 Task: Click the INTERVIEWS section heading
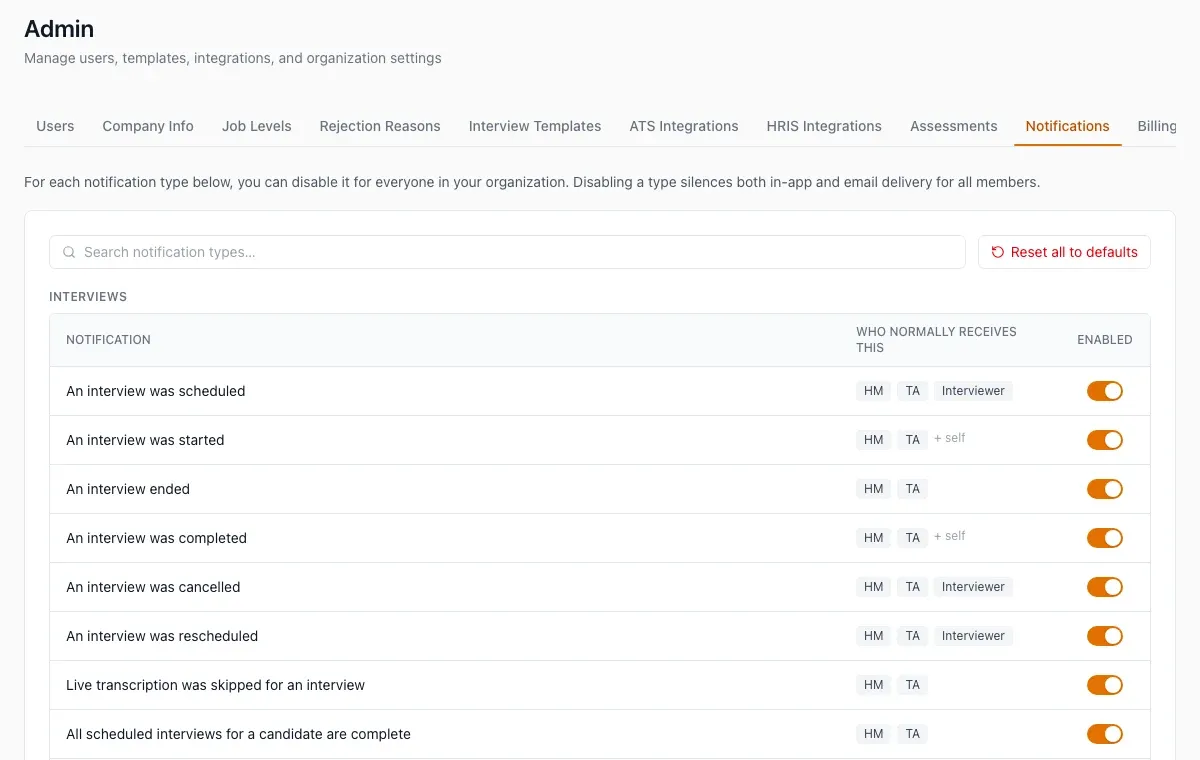click(88, 297)
